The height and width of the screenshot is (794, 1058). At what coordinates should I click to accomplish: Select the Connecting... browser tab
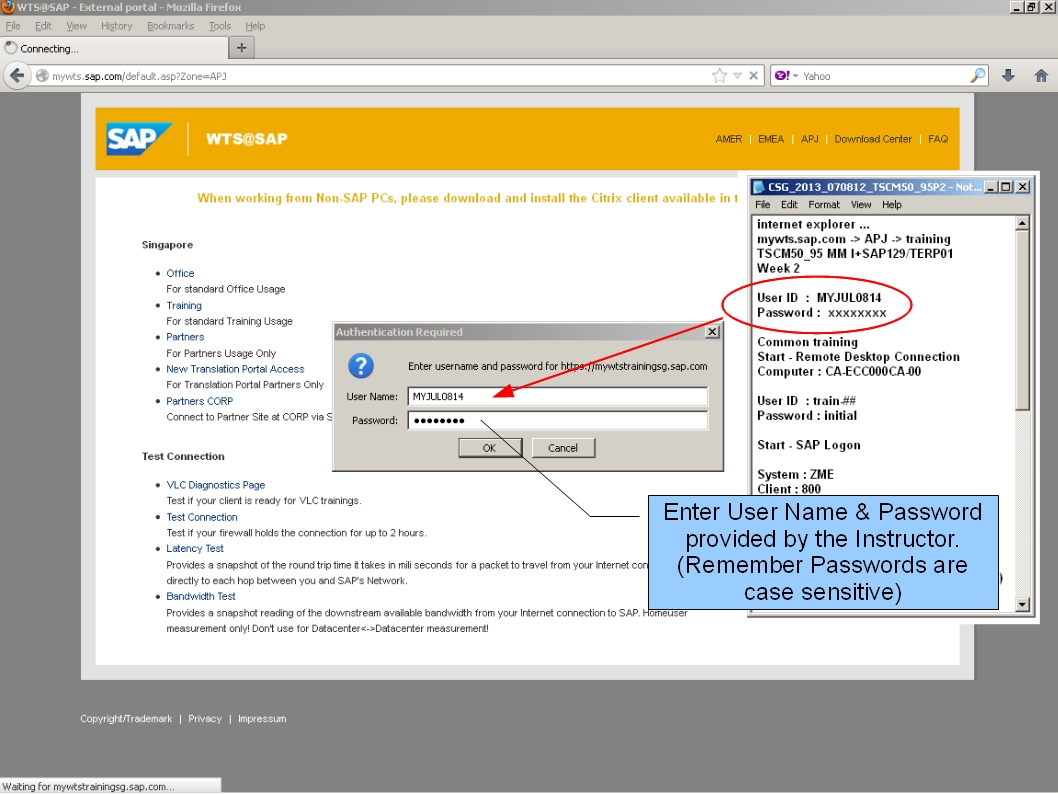[55, 48]
